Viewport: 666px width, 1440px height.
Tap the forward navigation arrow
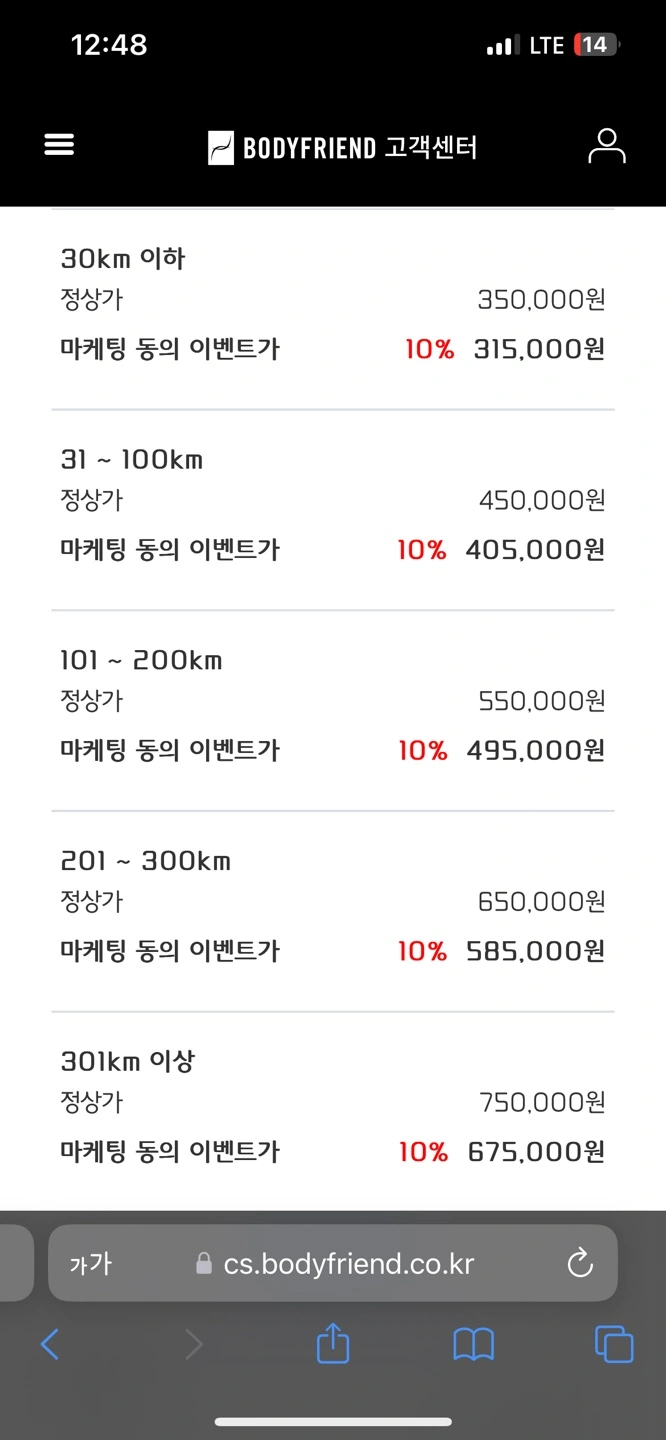(193, 1345)
